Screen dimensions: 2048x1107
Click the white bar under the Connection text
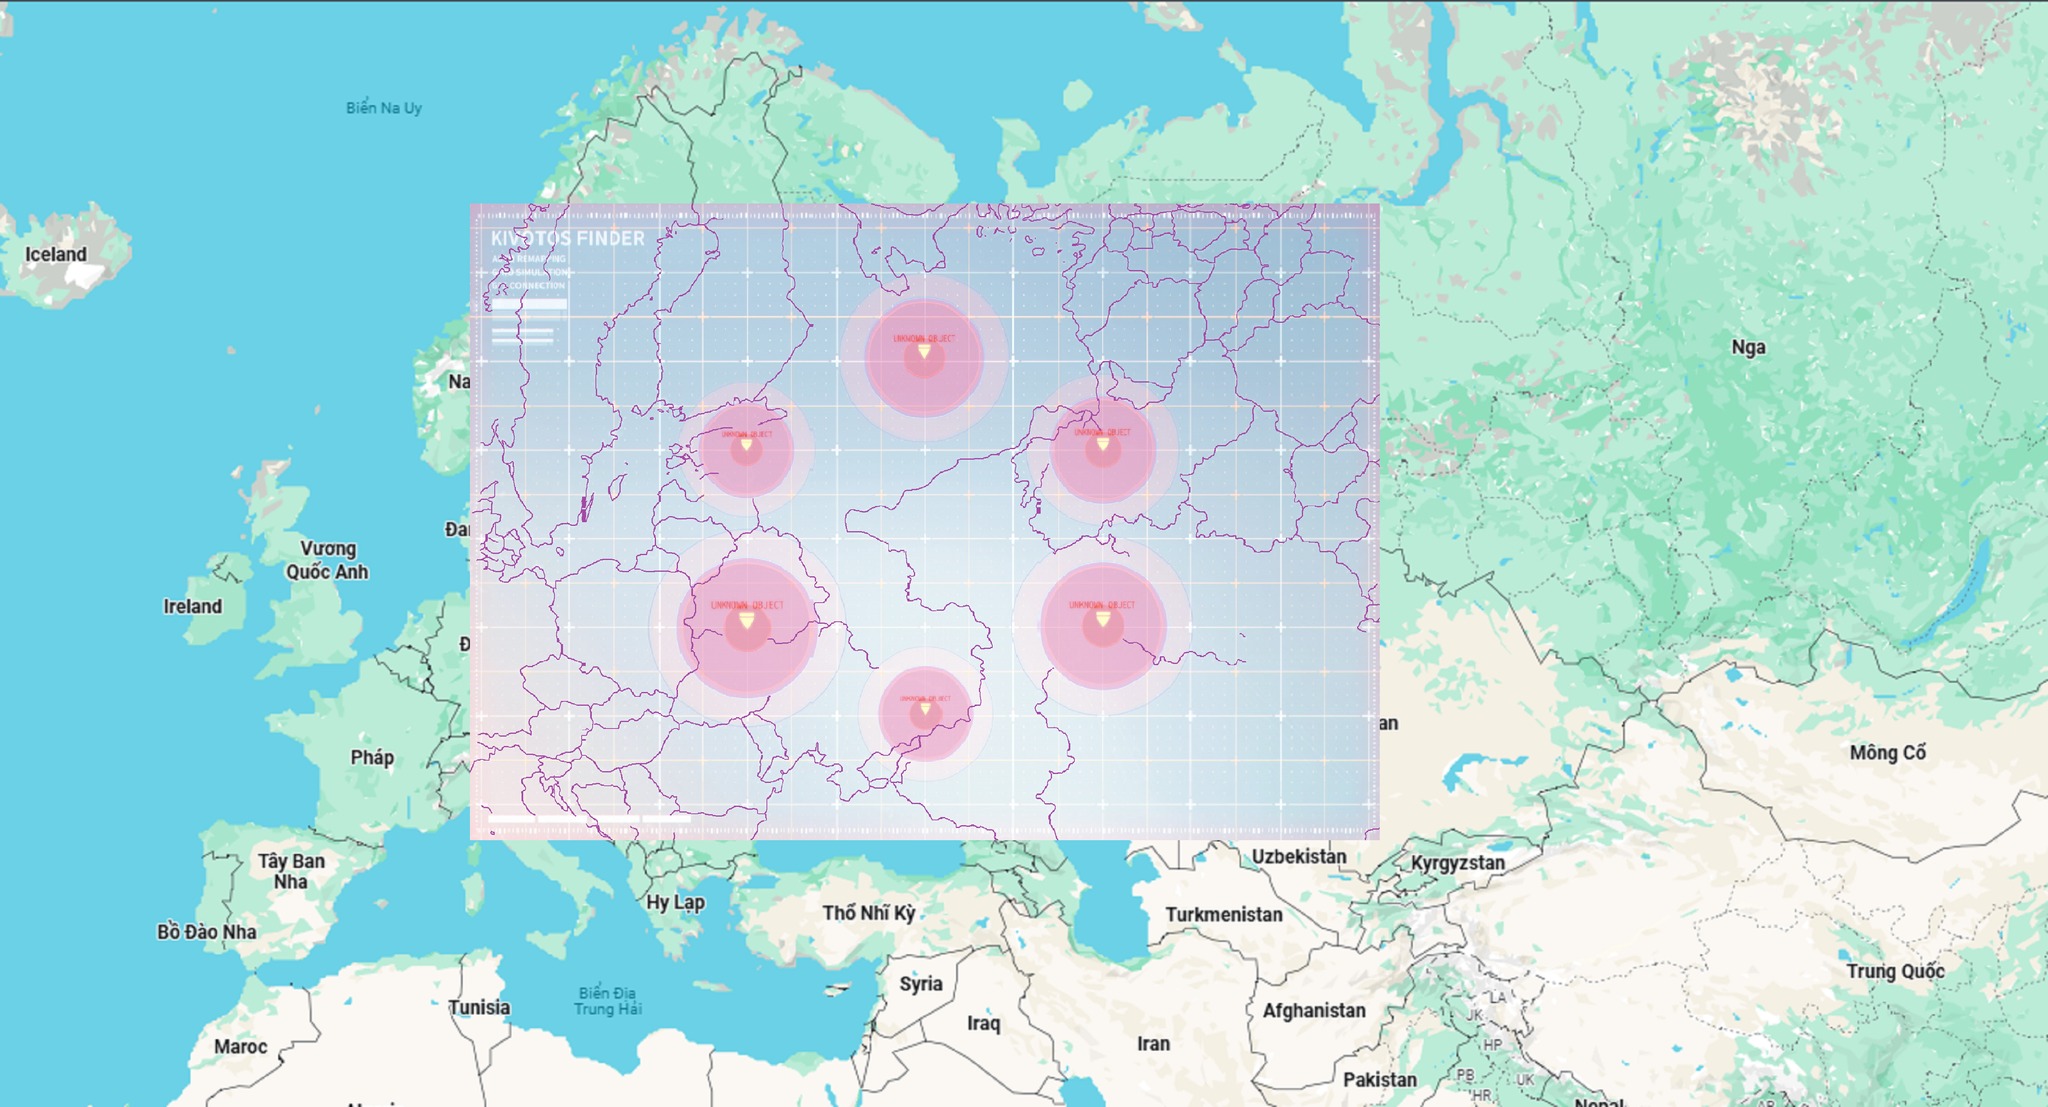pos(529,304)
